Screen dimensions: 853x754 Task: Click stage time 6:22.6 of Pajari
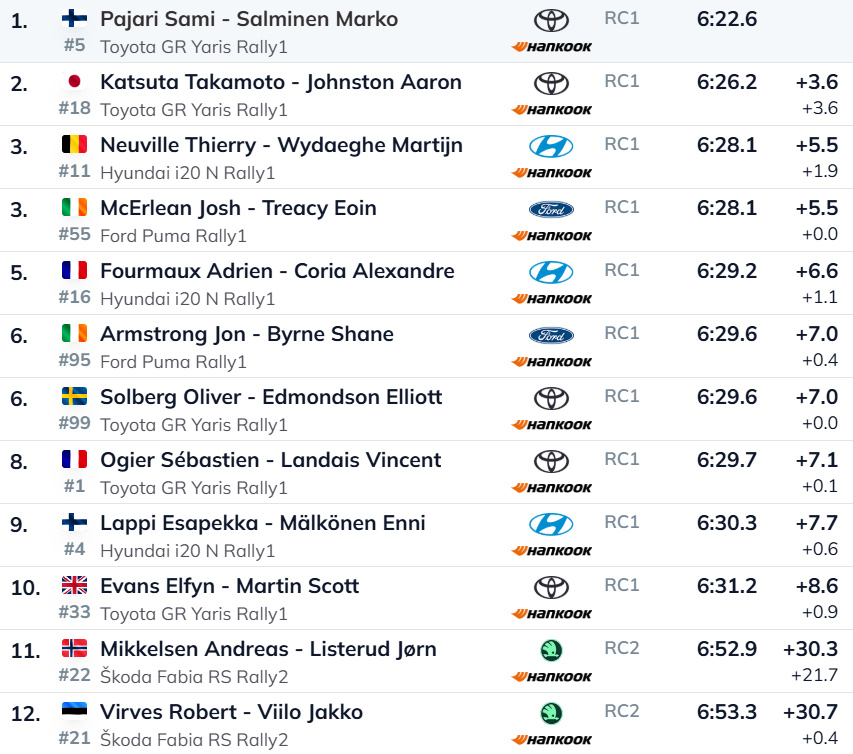coord(727,19)
